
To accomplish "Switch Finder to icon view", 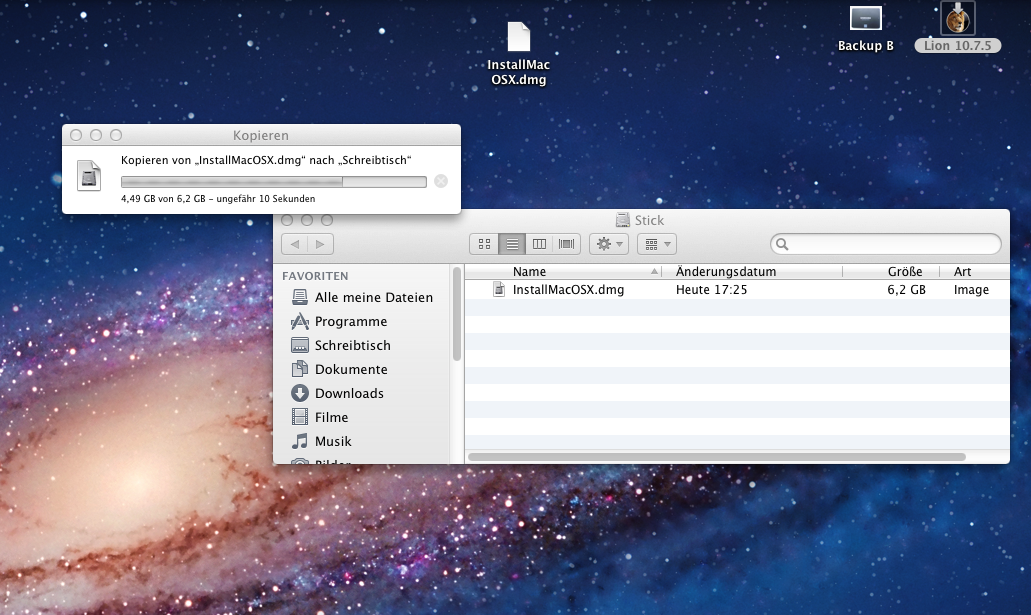I will tap(484, 244).
